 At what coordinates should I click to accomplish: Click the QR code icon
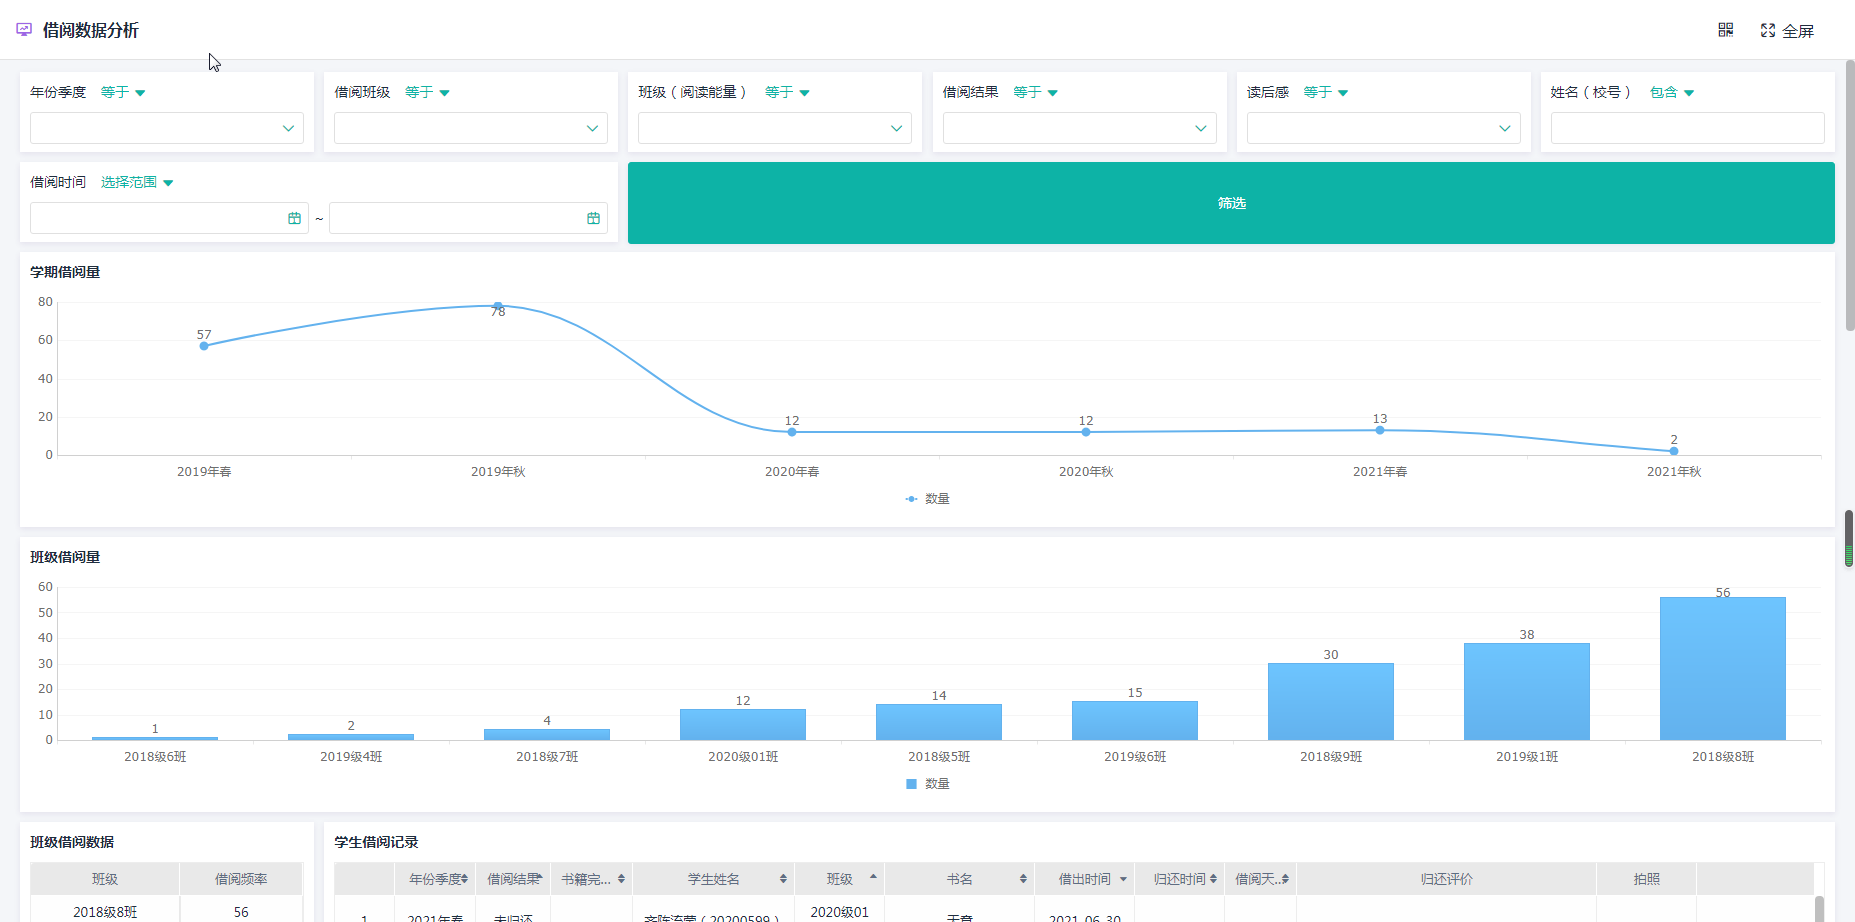point(1725,30)
